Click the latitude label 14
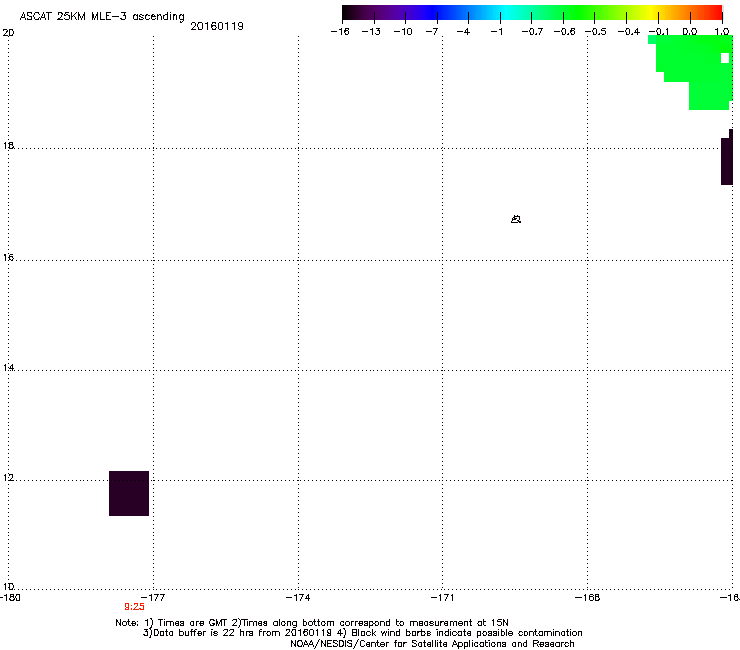Image resolution: width=740 pixels, height=650 pixels. (x=8, y=368)
